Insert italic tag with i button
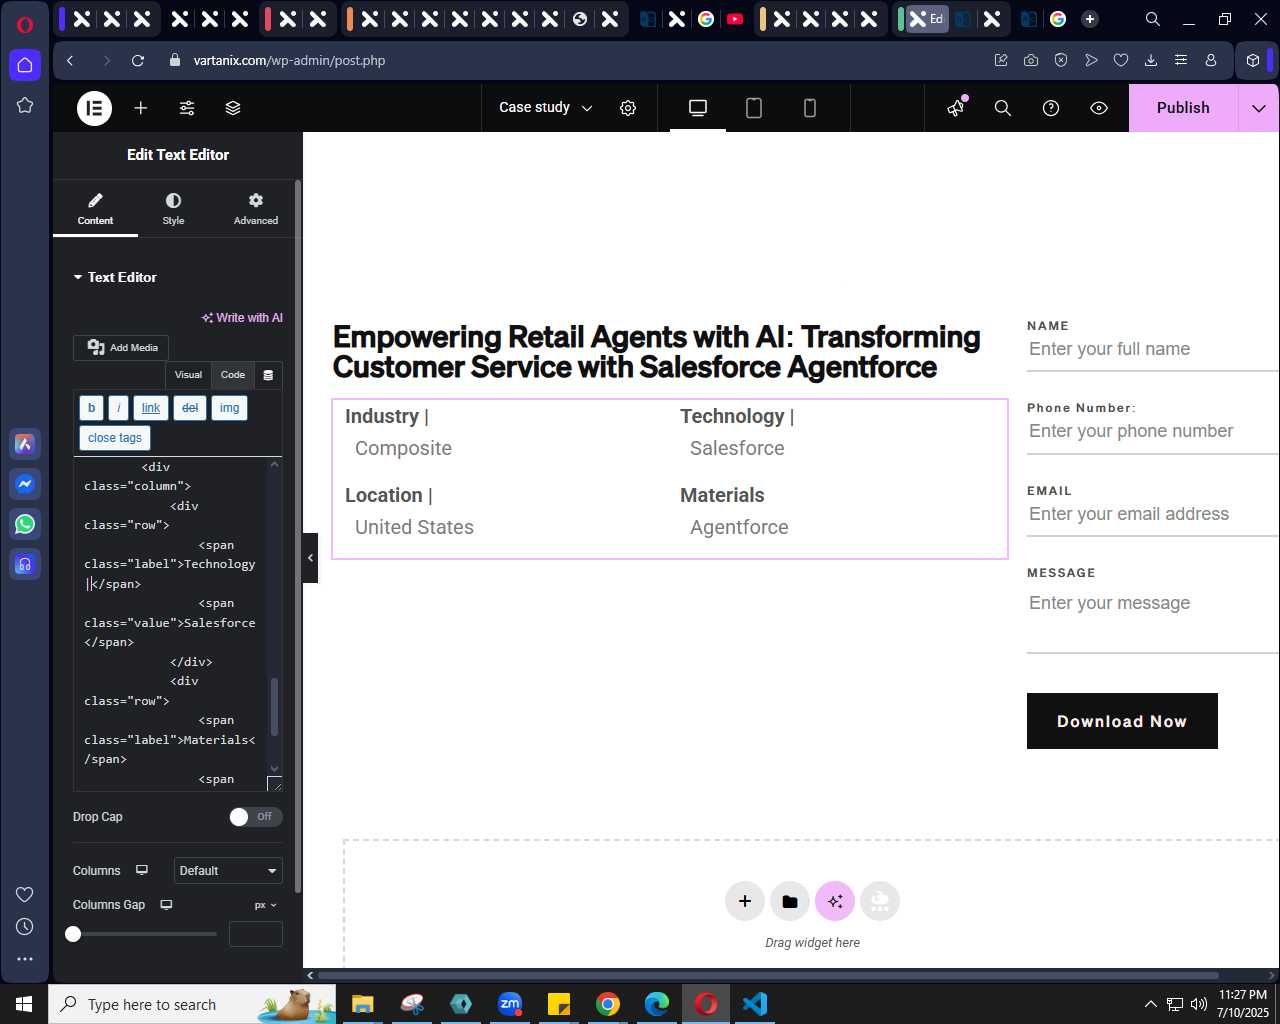 click(x=118, y=408)
